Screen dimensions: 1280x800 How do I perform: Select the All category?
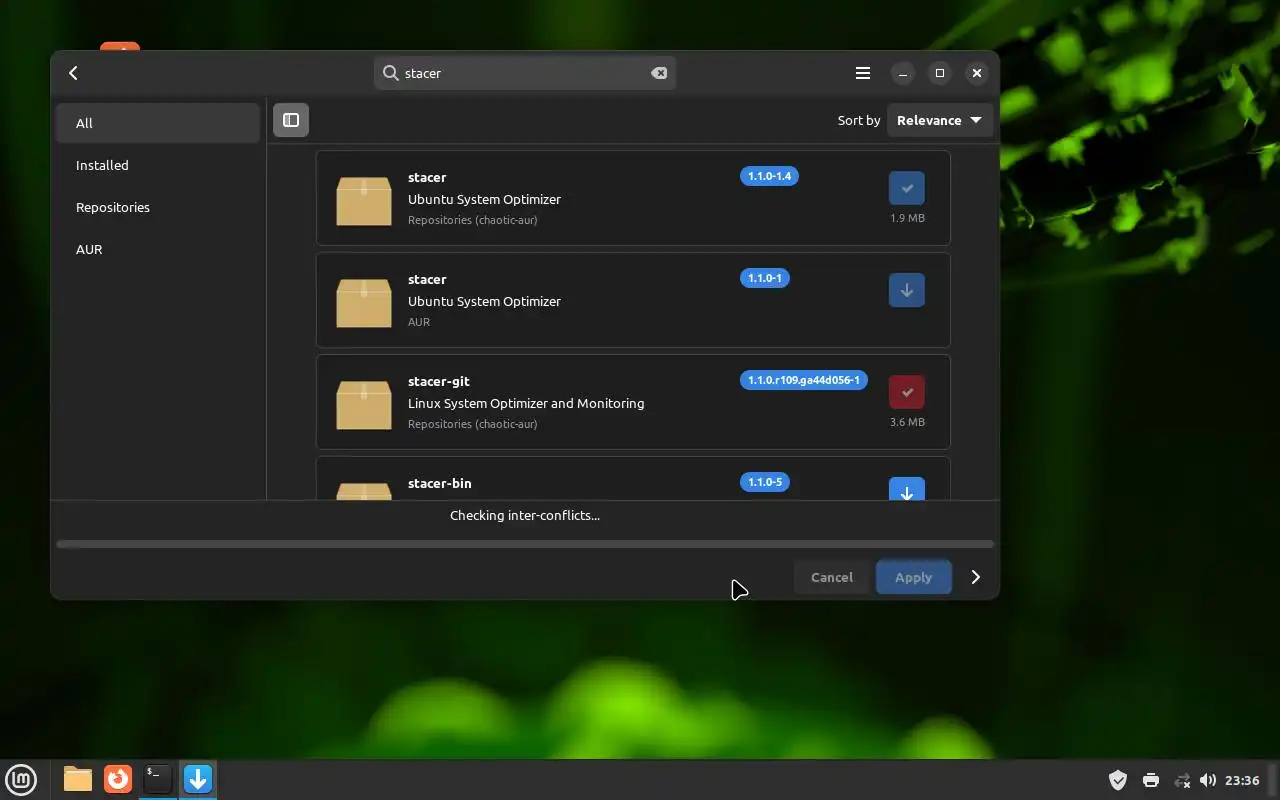pos(158,123)
